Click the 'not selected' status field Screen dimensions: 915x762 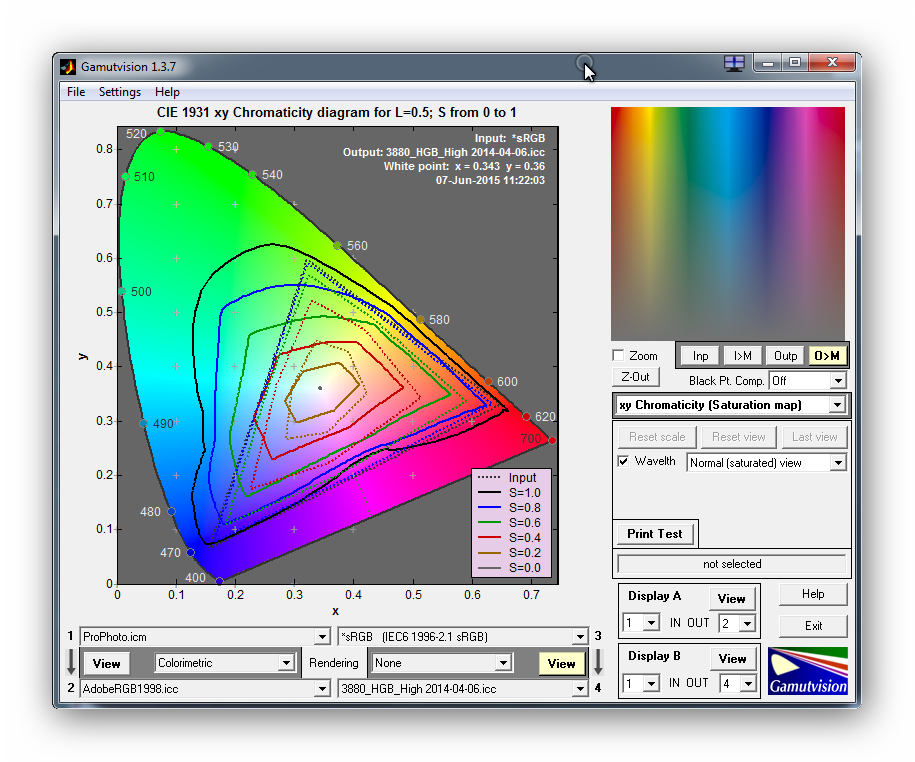(732, 564)
